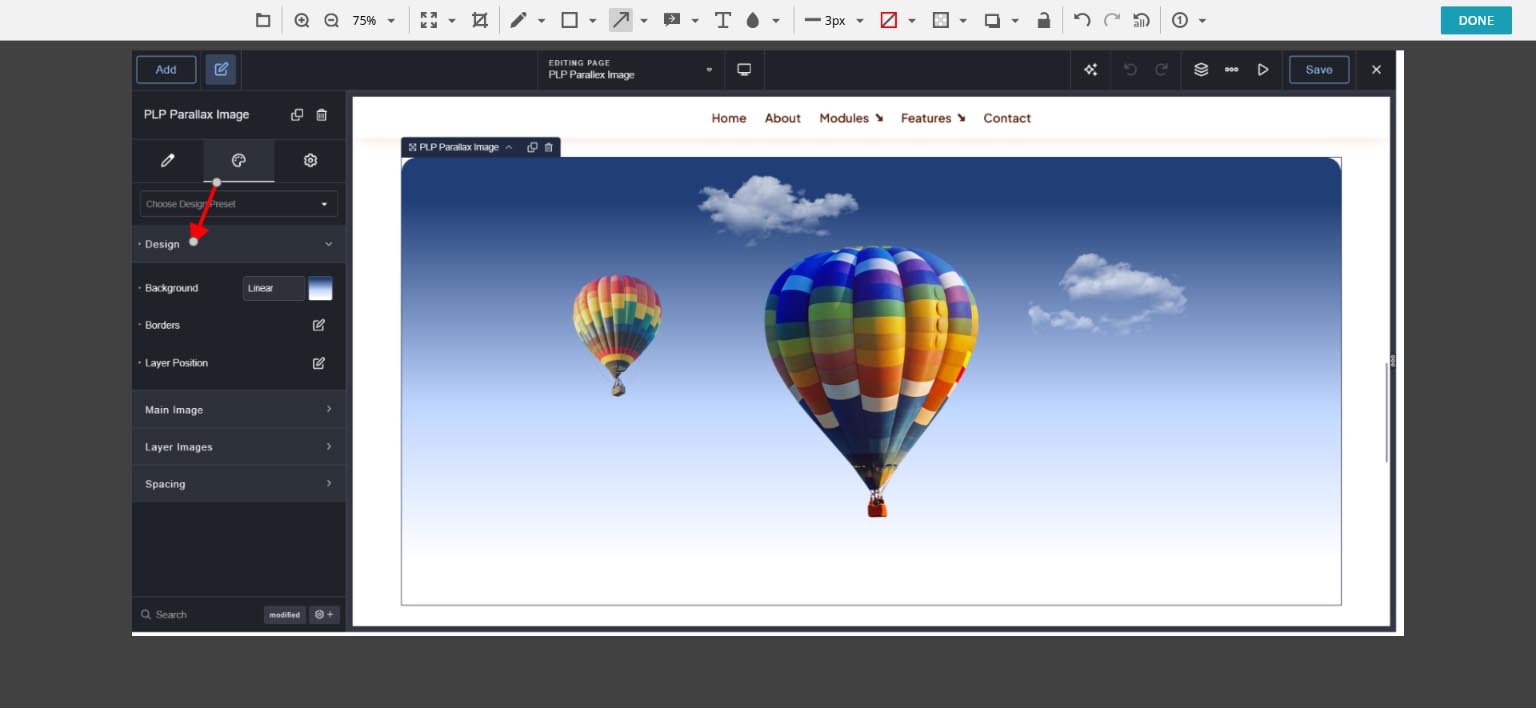This screenshot has width=1536, height=708.
Task: Switch to the Design palette tab
Action: pos(239,161)
